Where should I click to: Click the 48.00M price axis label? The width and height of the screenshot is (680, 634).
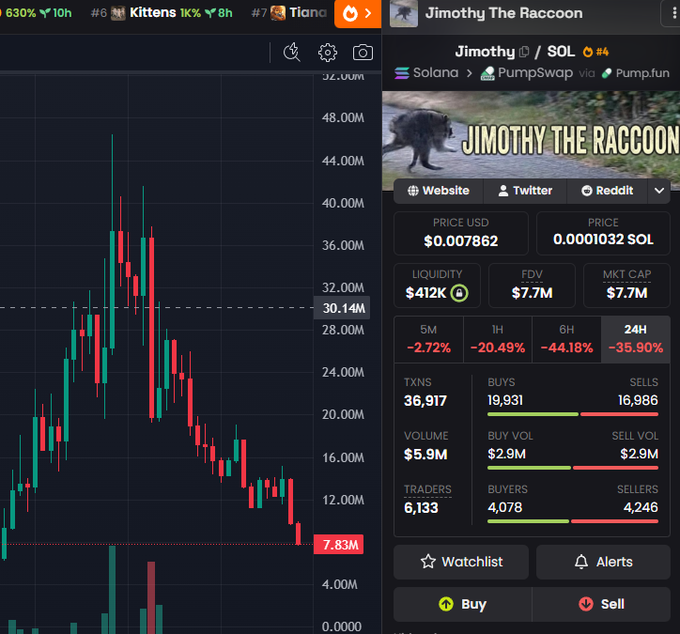(343, 118)
